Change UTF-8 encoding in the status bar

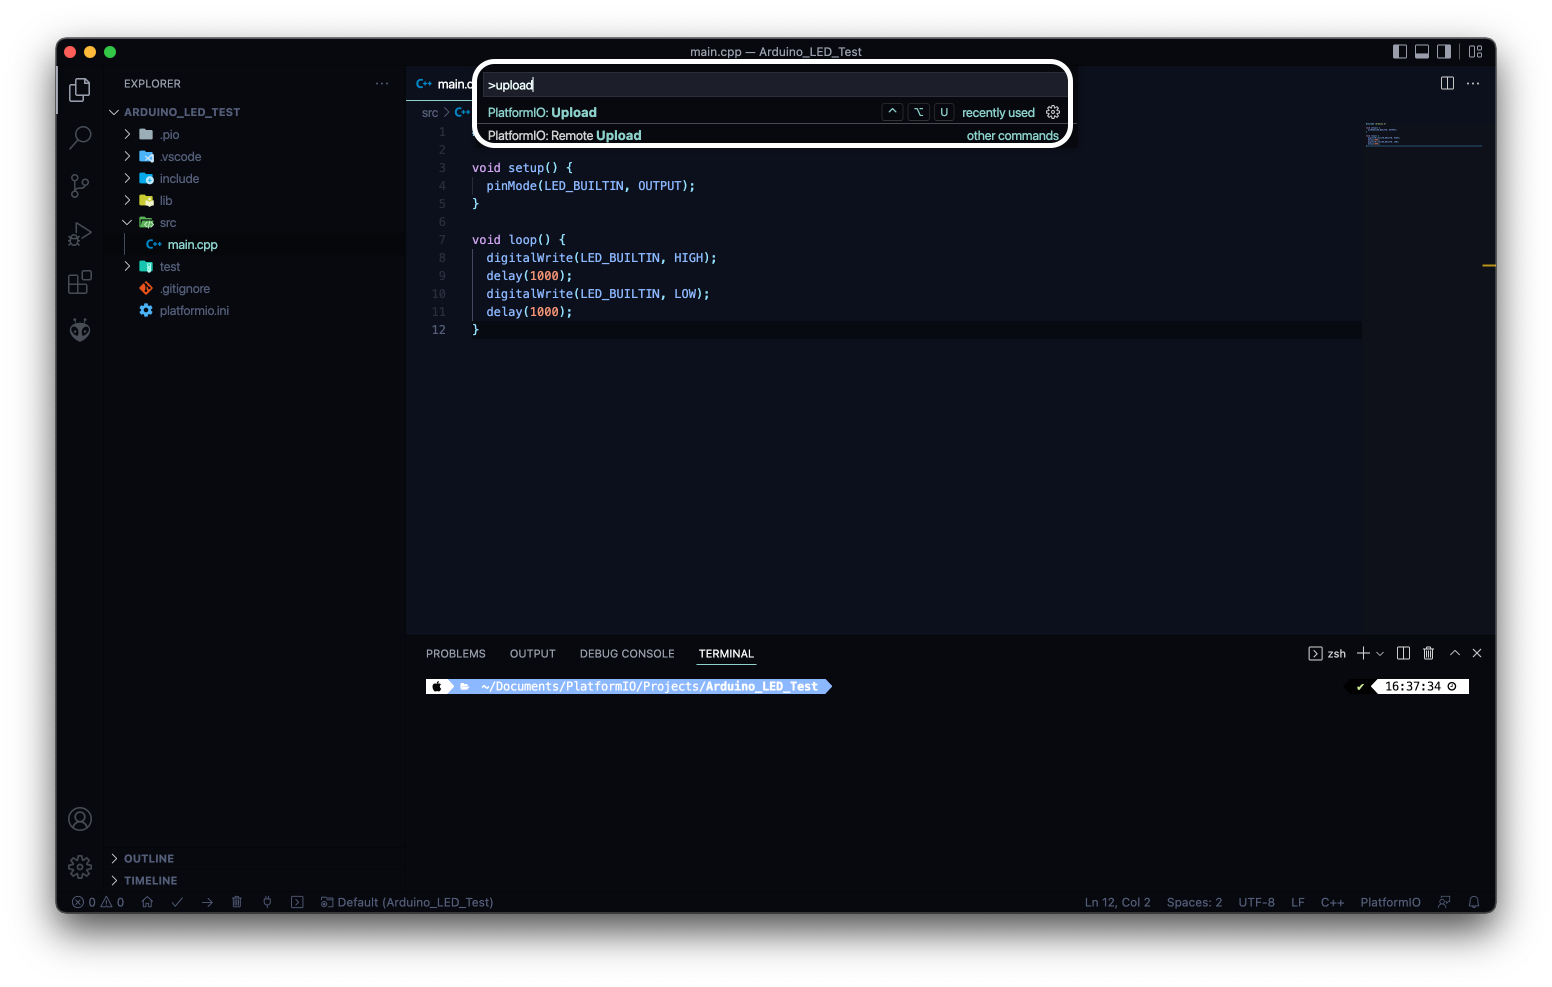[x=1256, y=902]
